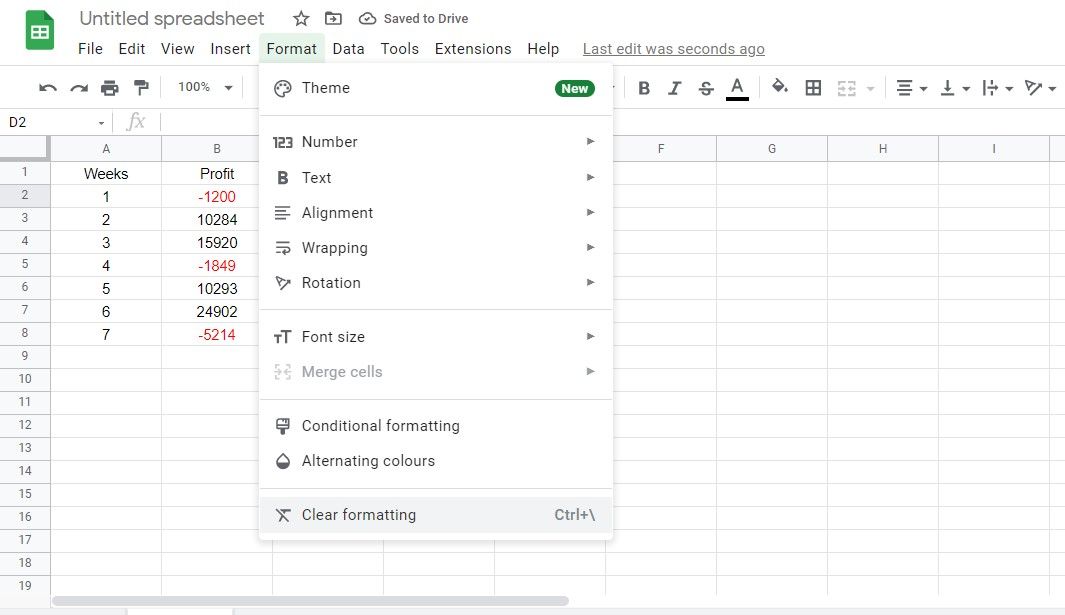Toggle bold formatting
The width and height of the screenshot is (1065, 615).
coord(644,88)
